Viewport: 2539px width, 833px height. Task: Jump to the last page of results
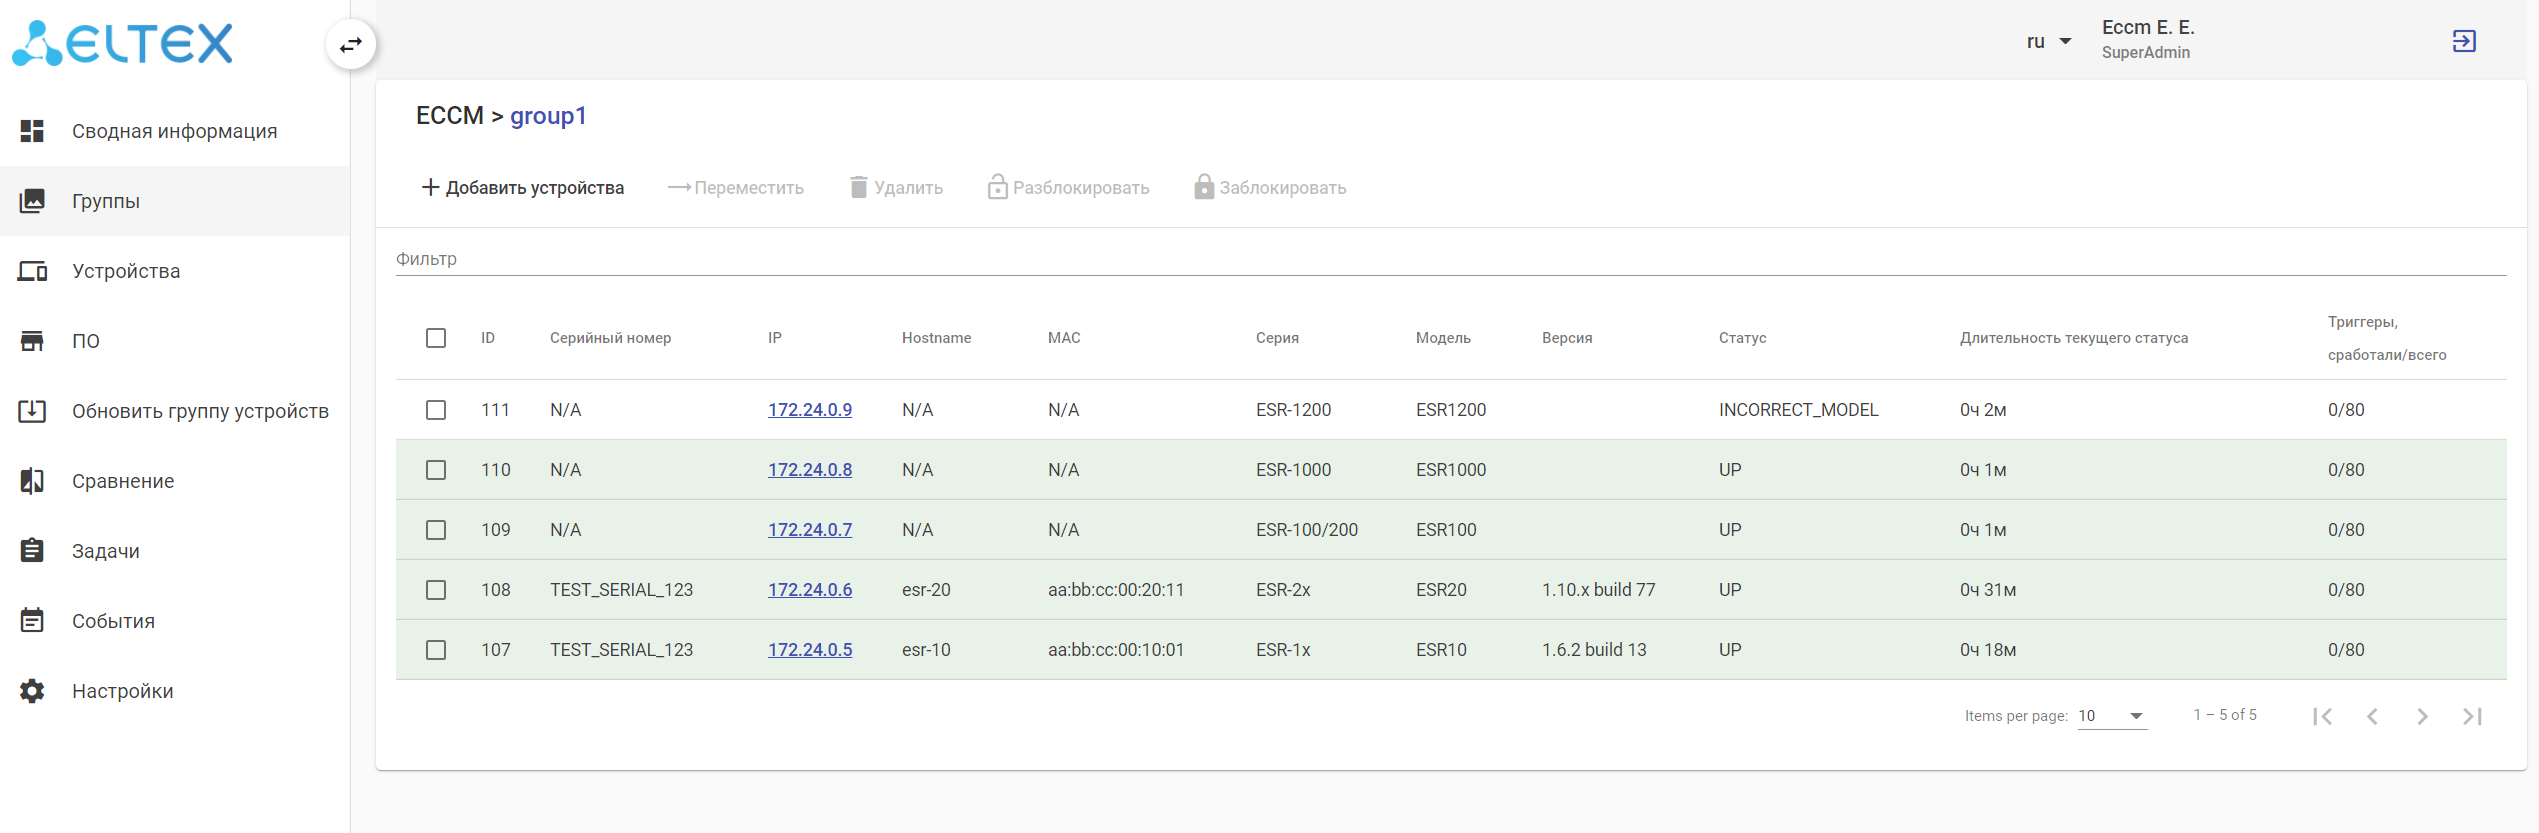2472,716
